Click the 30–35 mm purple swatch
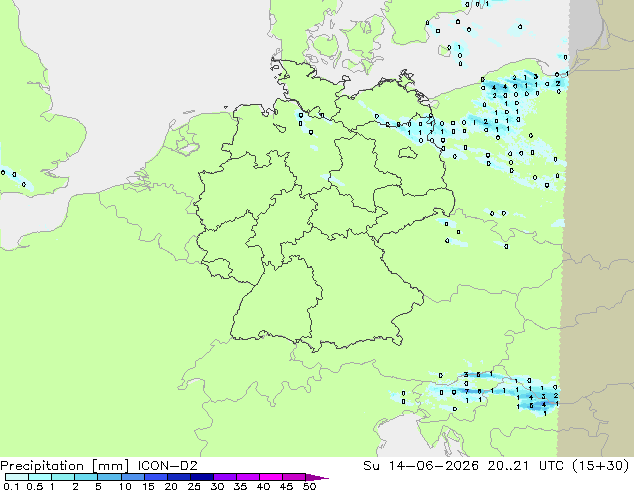 point(224,477)
